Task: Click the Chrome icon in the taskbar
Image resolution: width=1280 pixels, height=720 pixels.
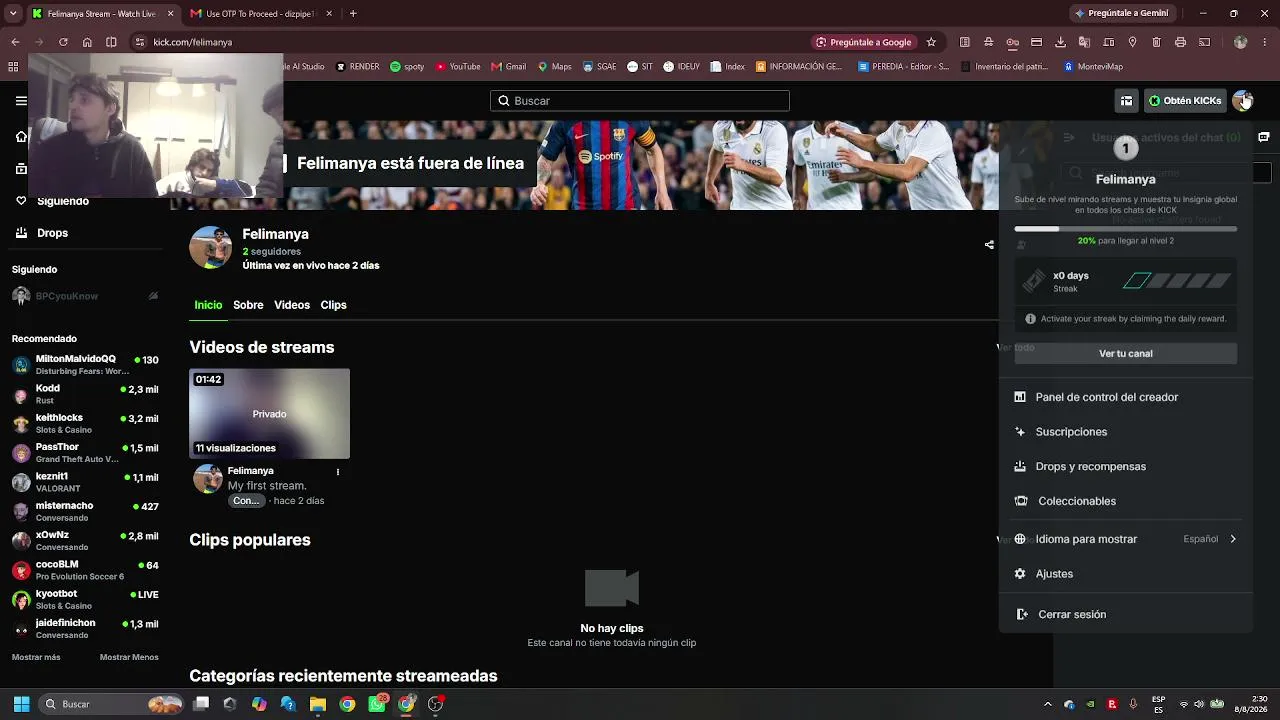Action: click(x=347, y=704)
